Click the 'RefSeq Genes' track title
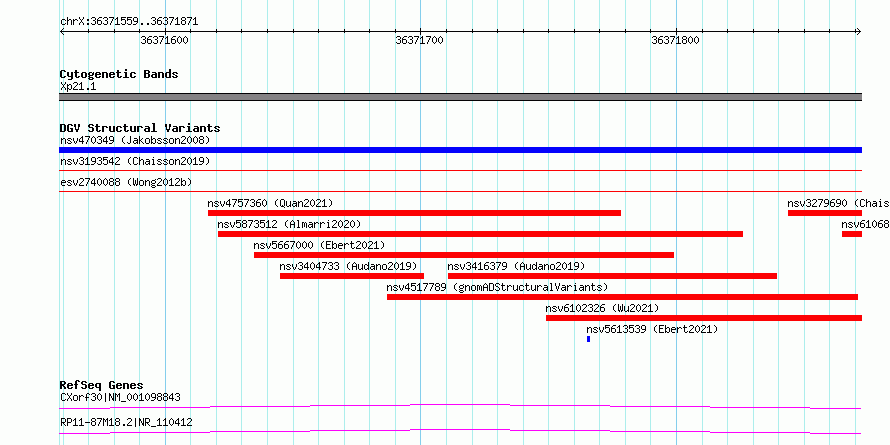The image size is (890, 445). pyautogui.click(x=102, y=385)
